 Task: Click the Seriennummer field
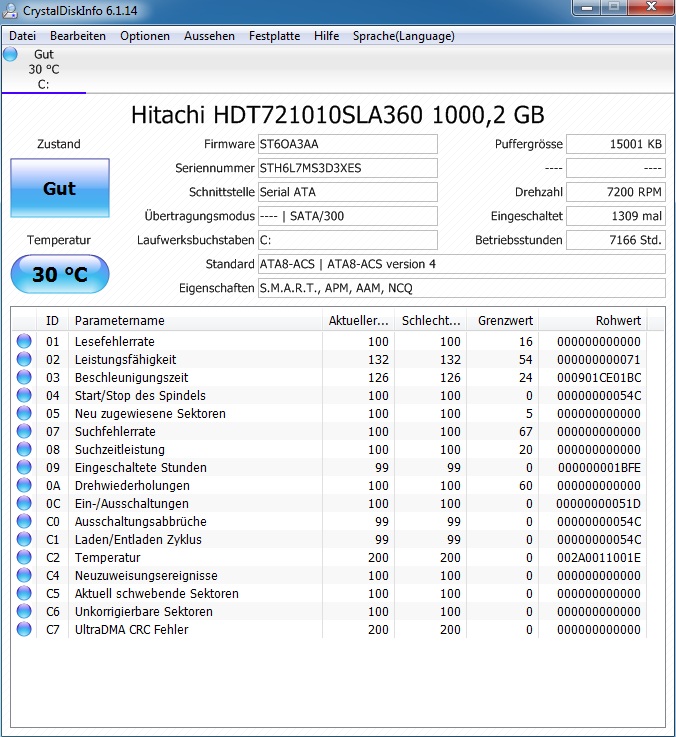point(347,168)
